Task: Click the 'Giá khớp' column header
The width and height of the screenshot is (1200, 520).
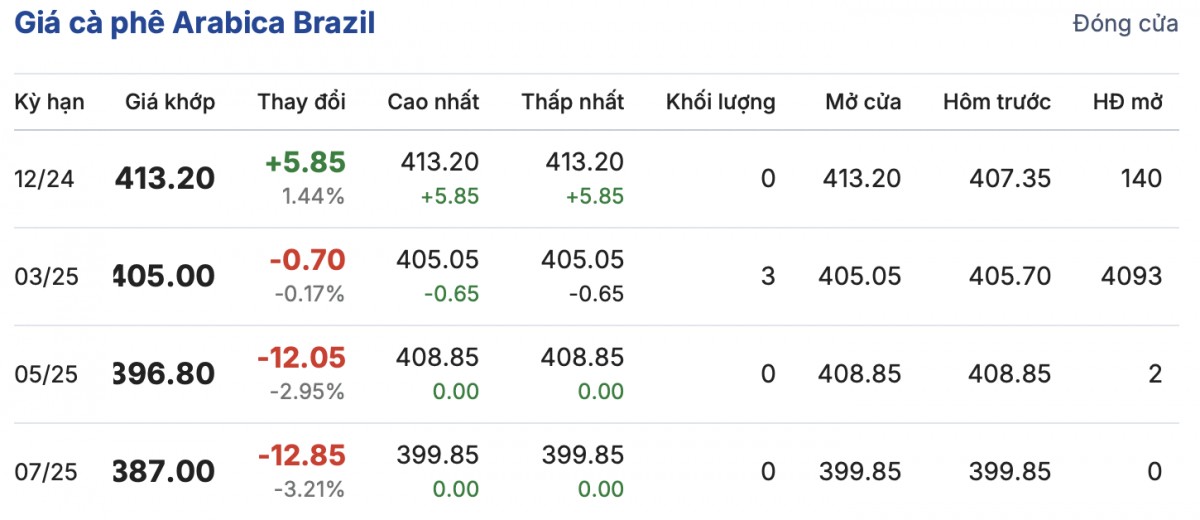Action: (170, 102)
